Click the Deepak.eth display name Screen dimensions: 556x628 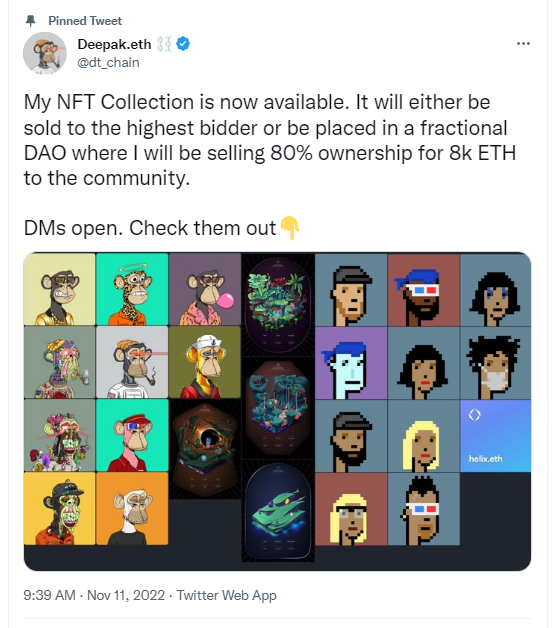tap(114, 44)
